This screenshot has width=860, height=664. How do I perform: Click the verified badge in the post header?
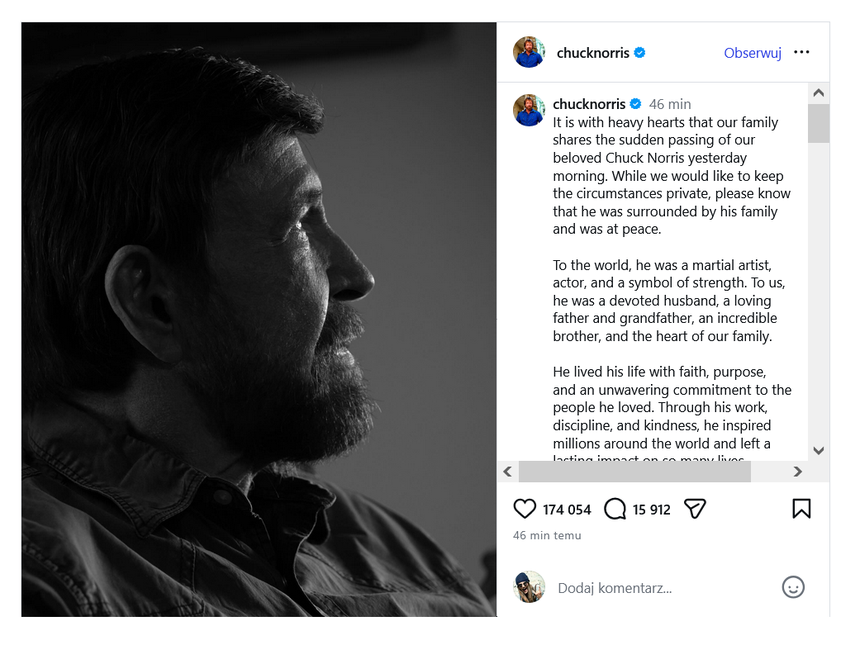[x=640, y=53]
